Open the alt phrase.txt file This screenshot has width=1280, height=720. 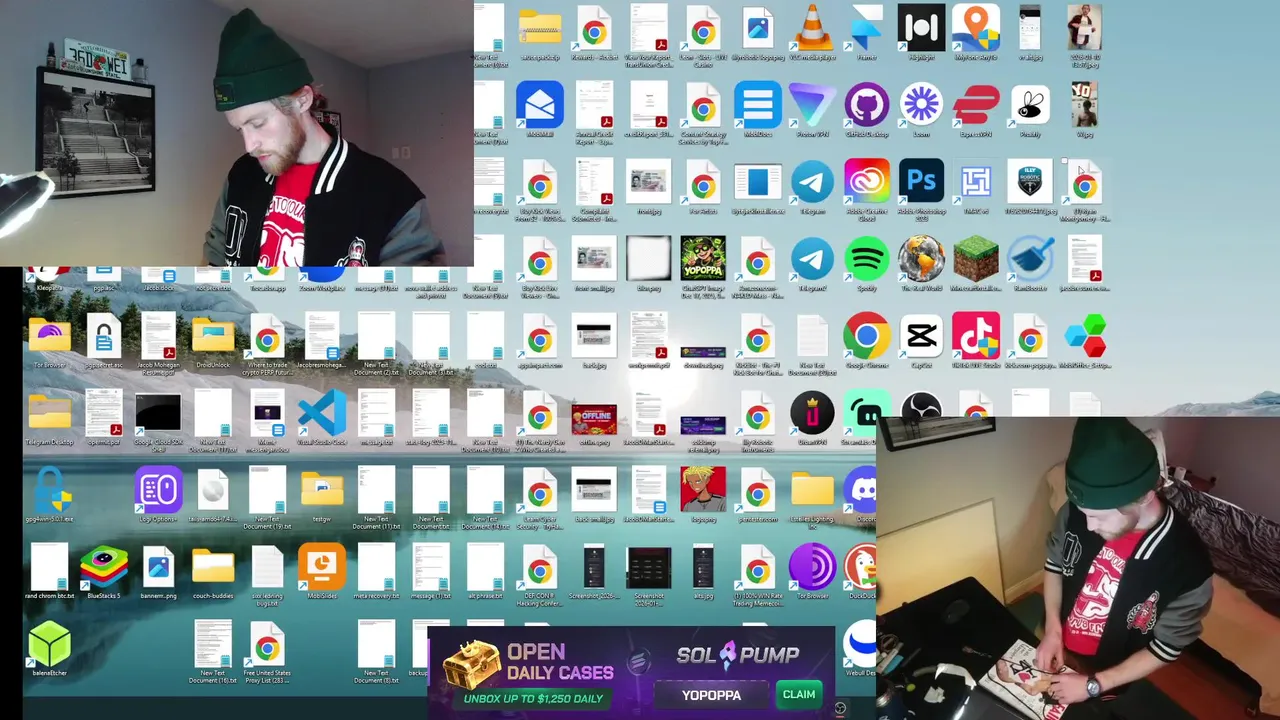485,568
